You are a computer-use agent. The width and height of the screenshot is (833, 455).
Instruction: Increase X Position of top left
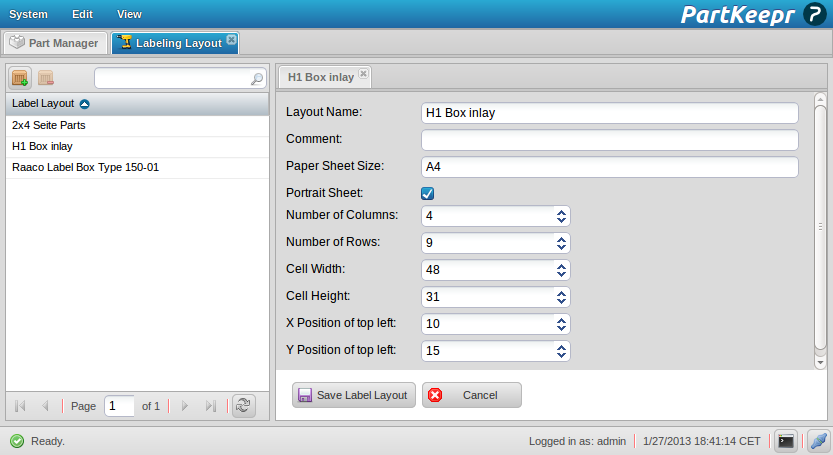click(562, 320)
